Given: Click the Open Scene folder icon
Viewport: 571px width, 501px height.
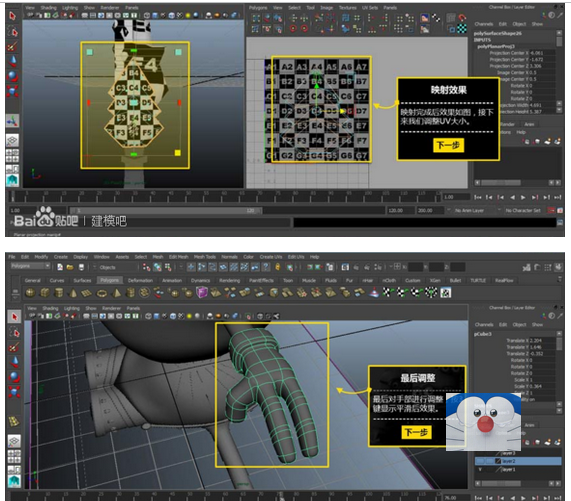Looking at the screenshot, I should [70, 267].
